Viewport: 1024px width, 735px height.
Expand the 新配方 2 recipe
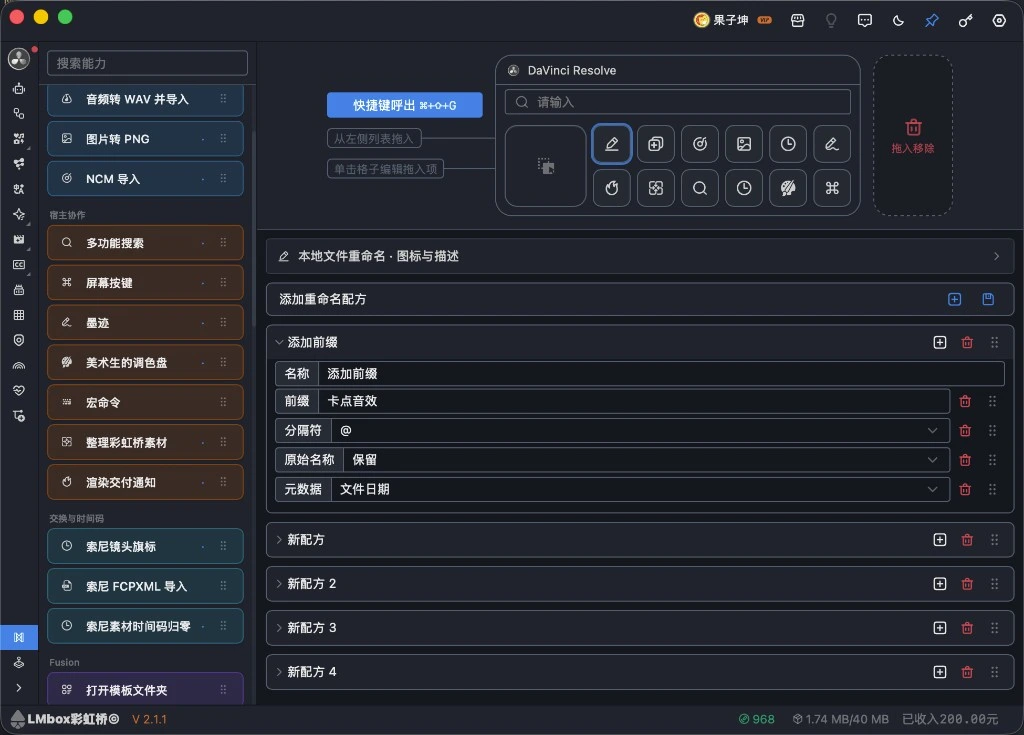[x=279, y=583]
